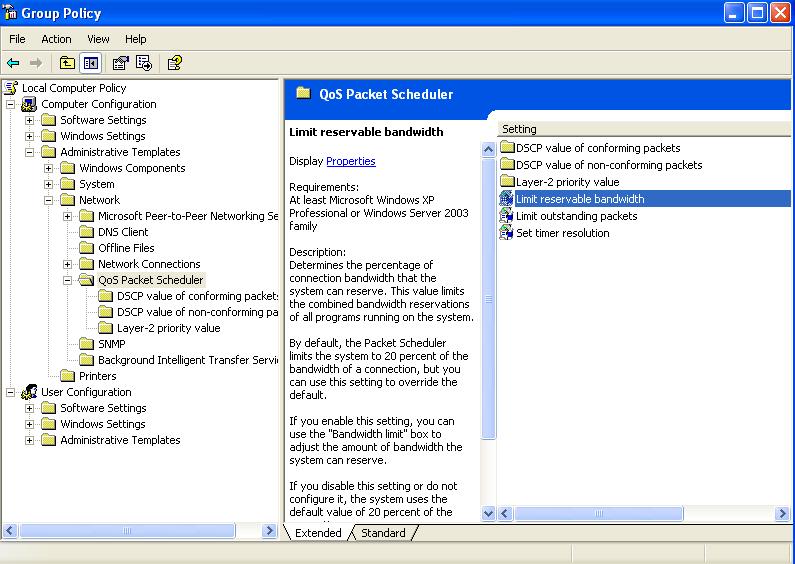The image size is (795, 564).
Task: Click the DSCP value of non-conforming packets folder icon in list
Action: coord(508,165)
